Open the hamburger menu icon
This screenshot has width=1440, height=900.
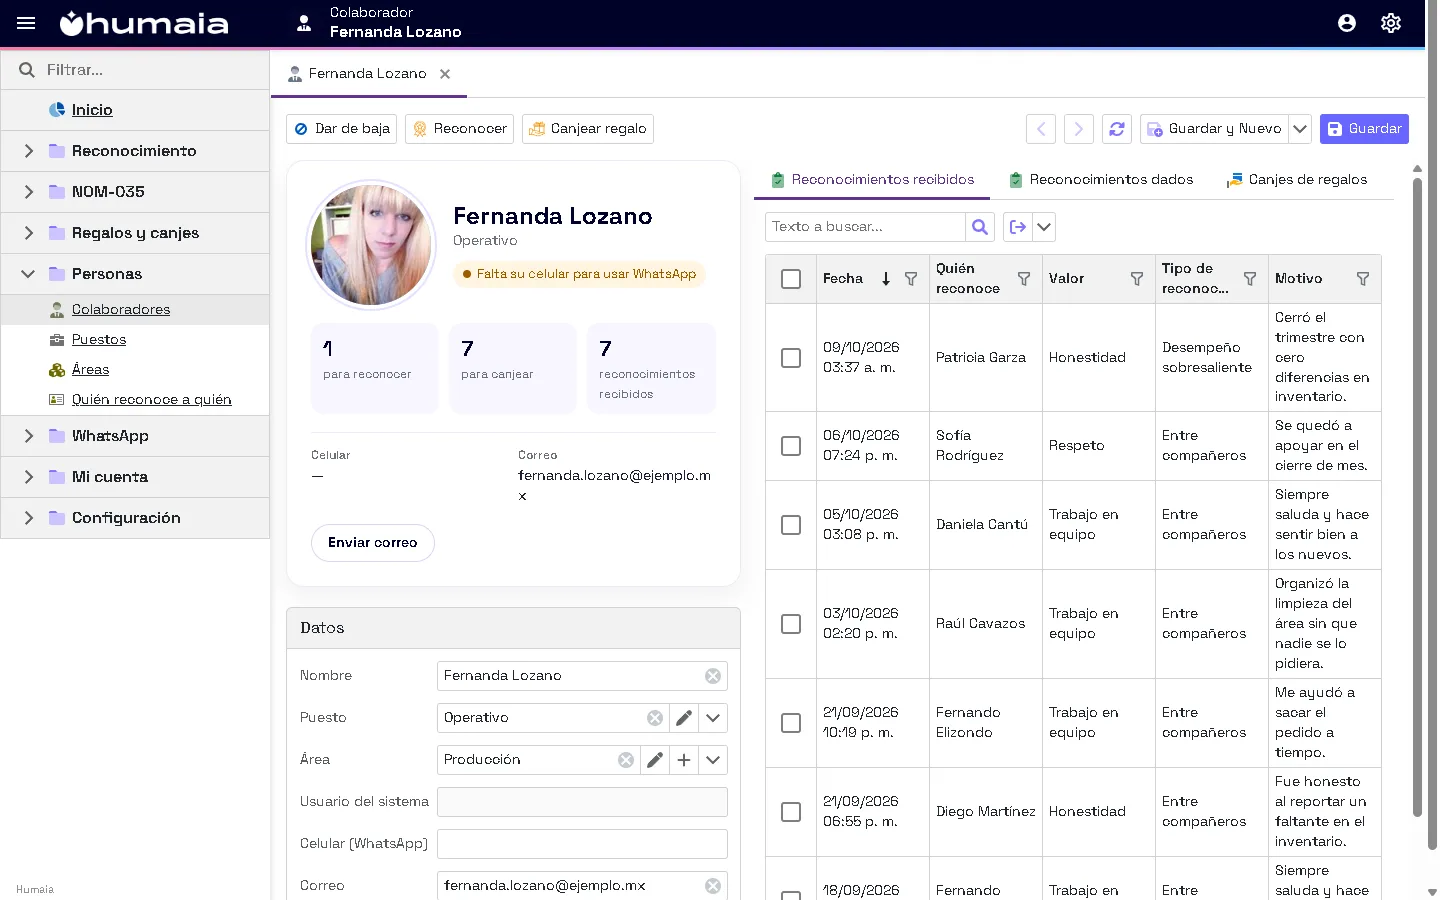point(26,23)
